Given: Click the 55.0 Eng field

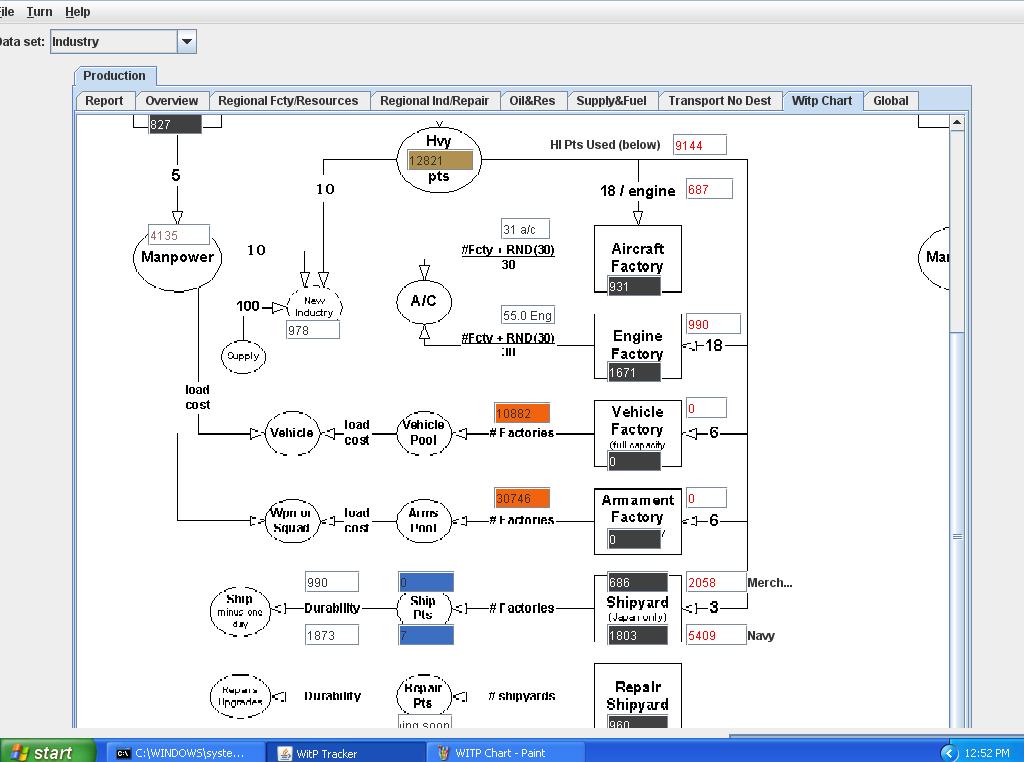Looking at the screenshot, I should point(528,315).
